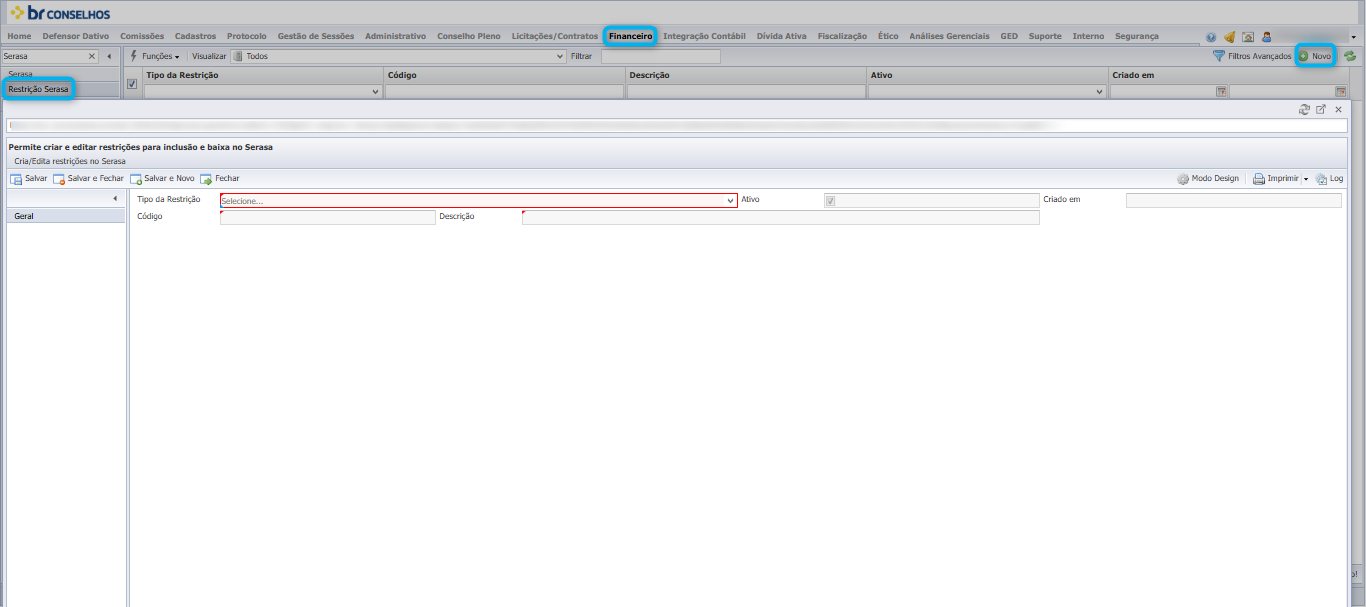Open the user menu arrow at top right
This screenshot has width=1366, height=607.
coord(1353,37)
